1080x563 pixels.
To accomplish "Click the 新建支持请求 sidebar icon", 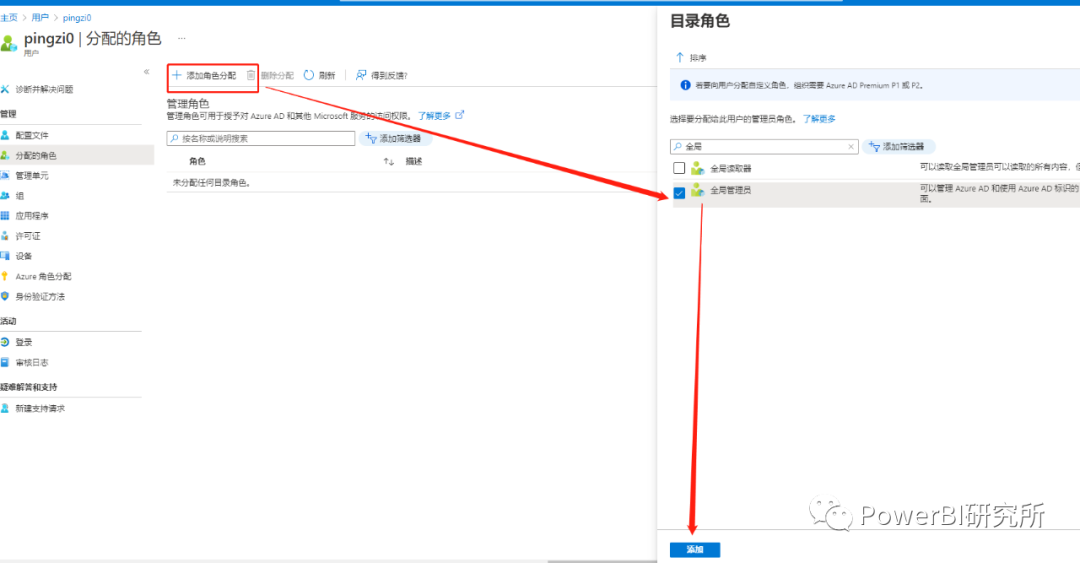I will pyautogui.click(x=5, y=408).
